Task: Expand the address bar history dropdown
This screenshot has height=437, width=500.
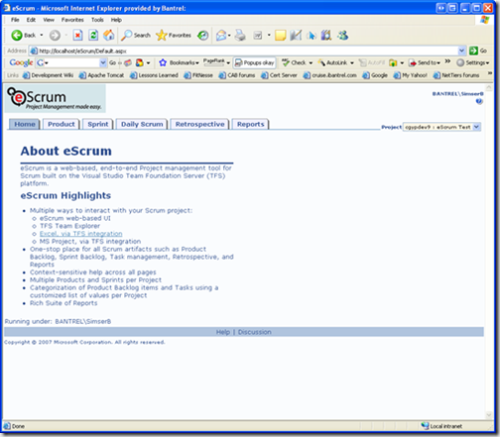Action: [x=462, y=51]
